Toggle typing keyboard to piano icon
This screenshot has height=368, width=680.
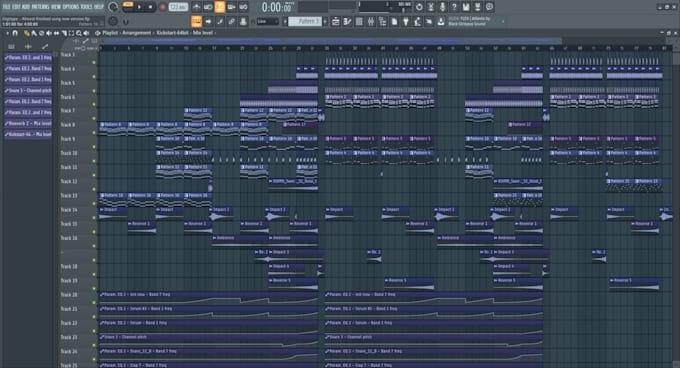[196, 21]
